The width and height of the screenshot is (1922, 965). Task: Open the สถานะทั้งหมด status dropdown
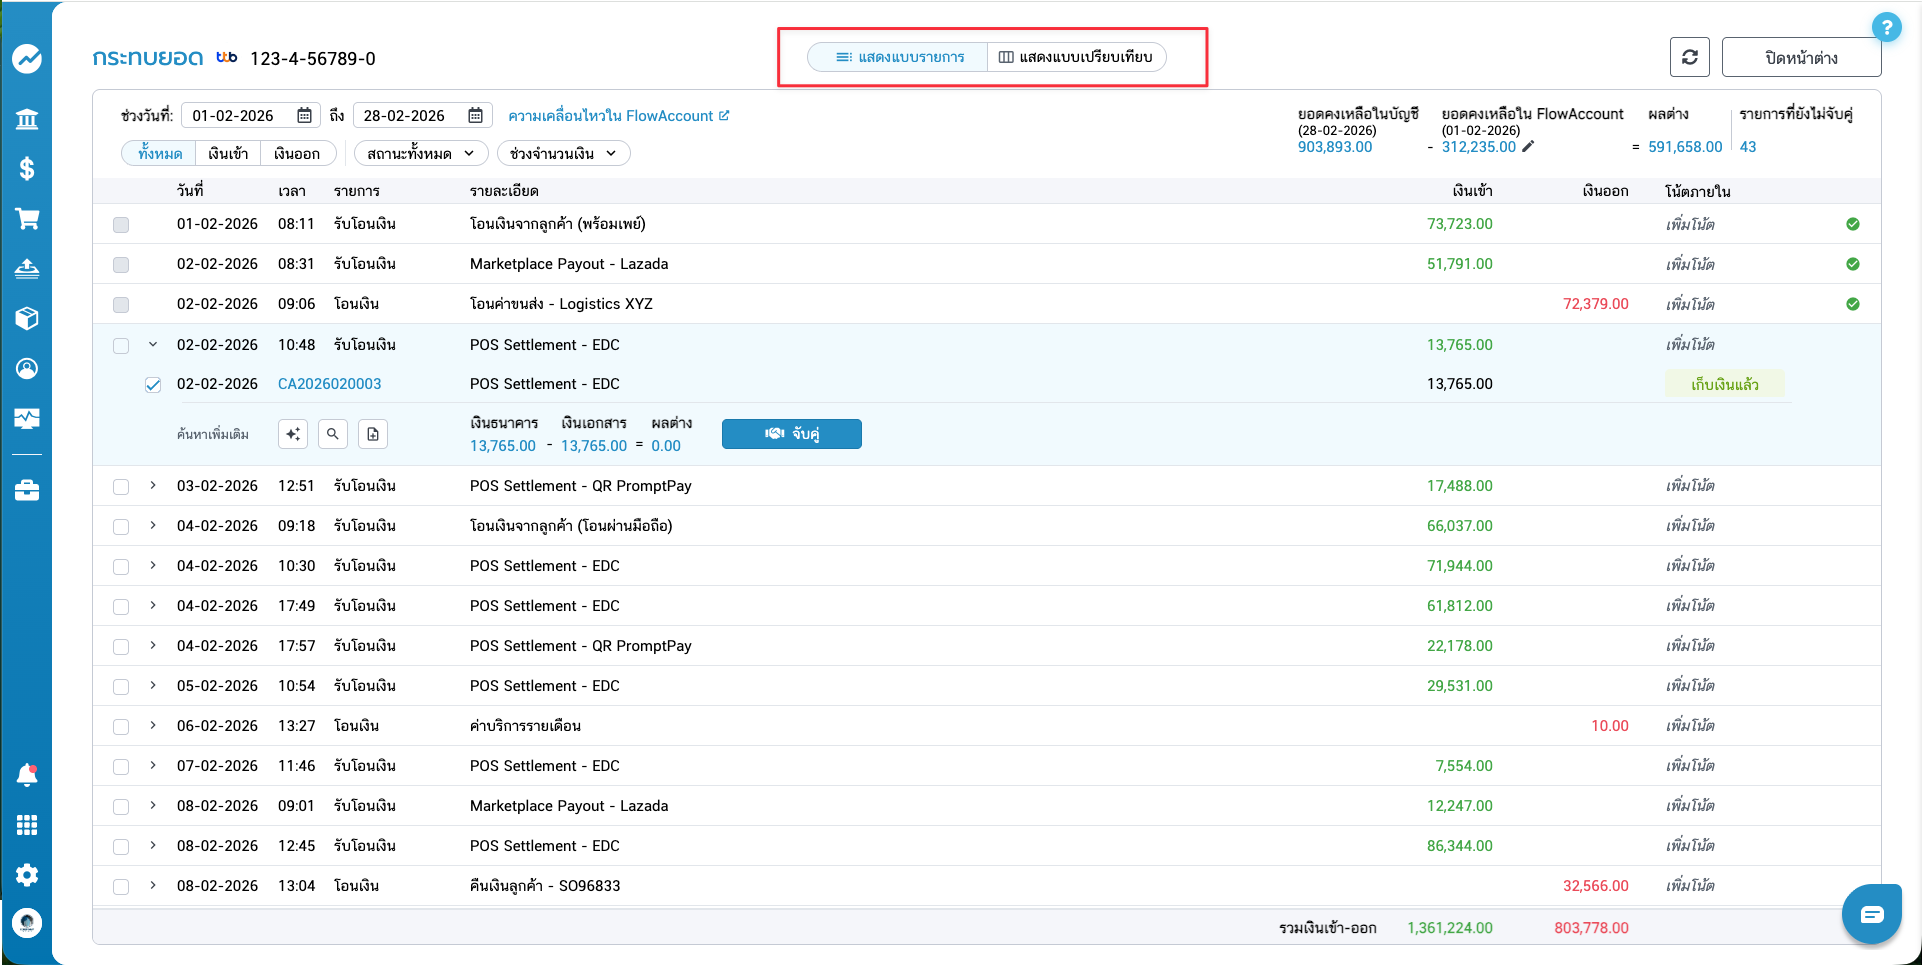tap(420, 153)
